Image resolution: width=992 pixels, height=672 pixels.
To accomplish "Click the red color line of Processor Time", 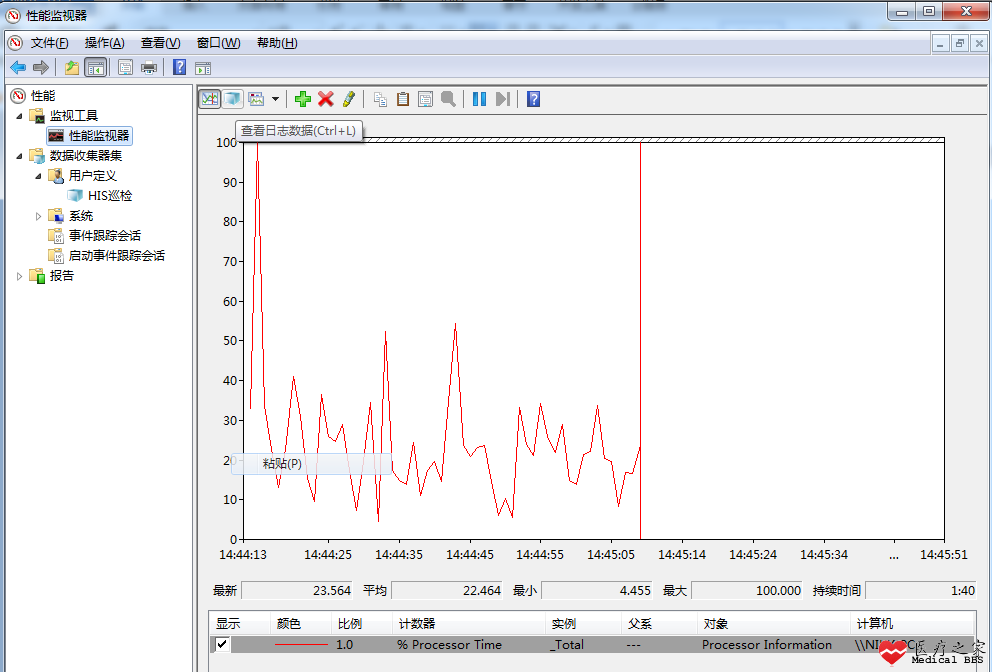I will (x=301, y=644).
